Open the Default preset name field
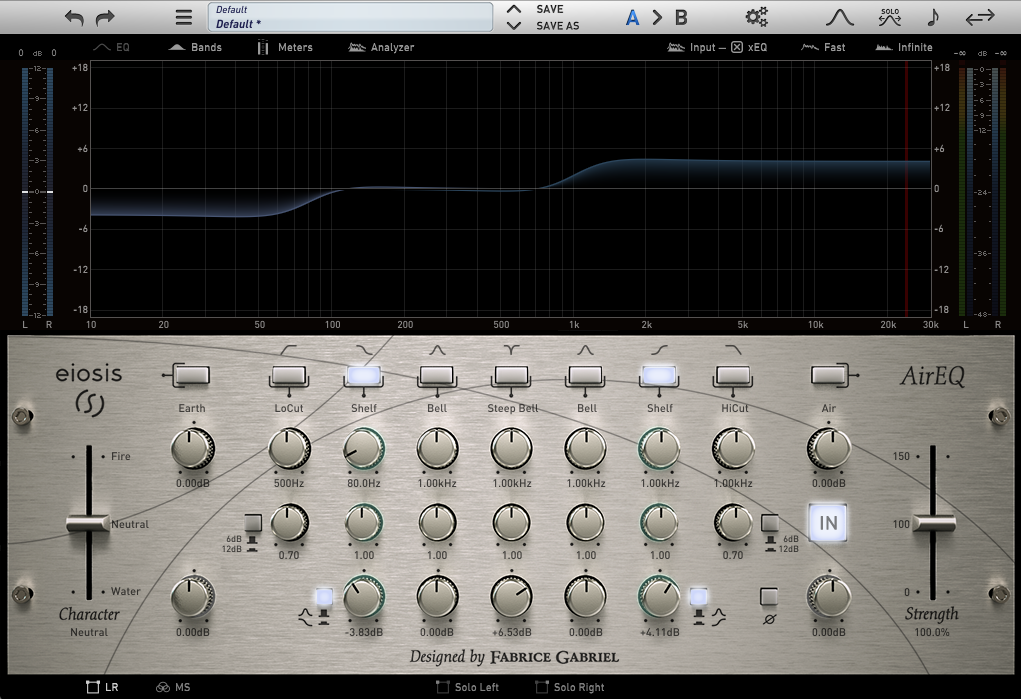Image resolution: width=1021 pixels, height=699 pixels. [x=350, y=17]
